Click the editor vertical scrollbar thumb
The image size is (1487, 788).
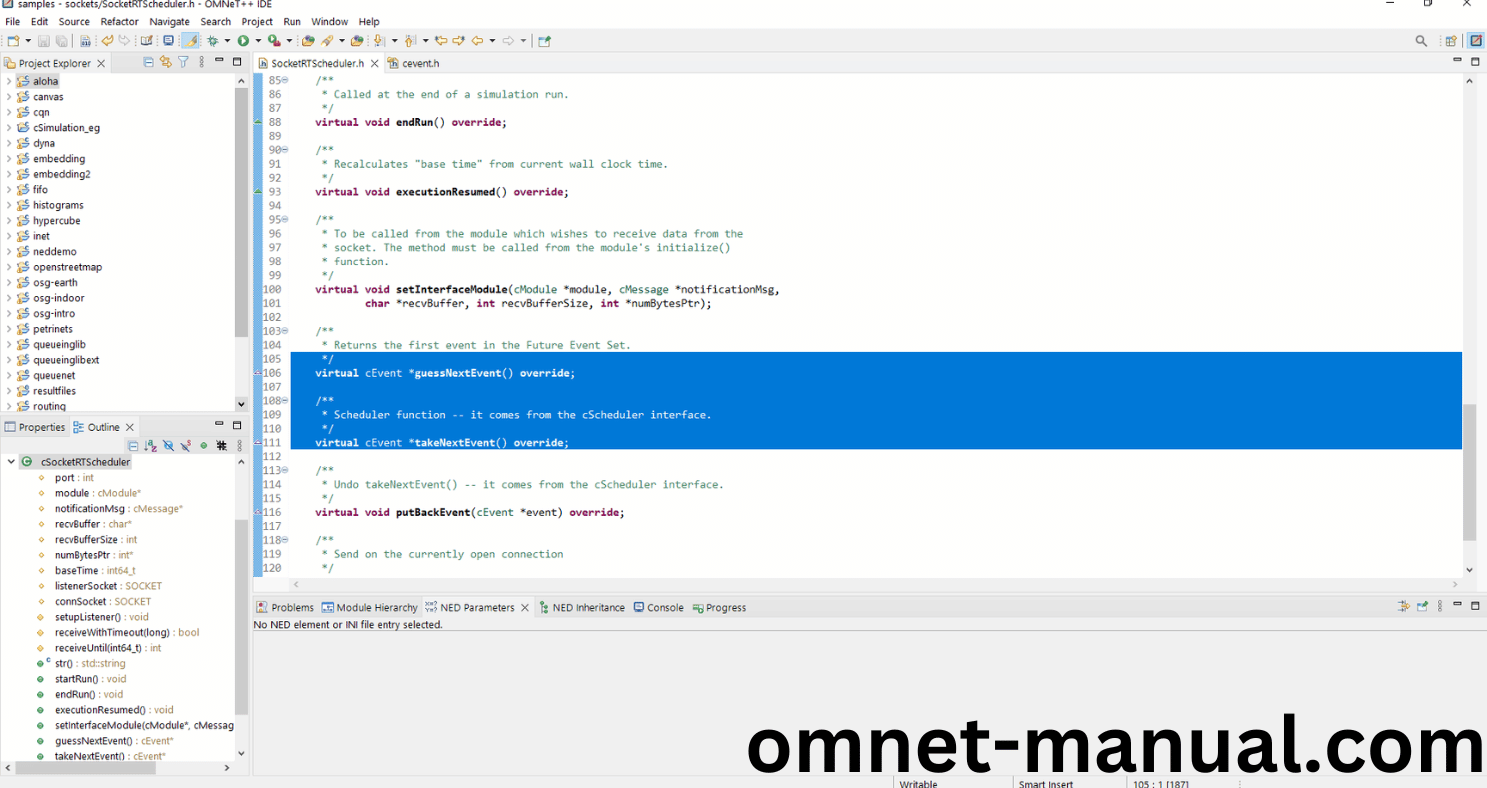click(x=1469, y=470)
